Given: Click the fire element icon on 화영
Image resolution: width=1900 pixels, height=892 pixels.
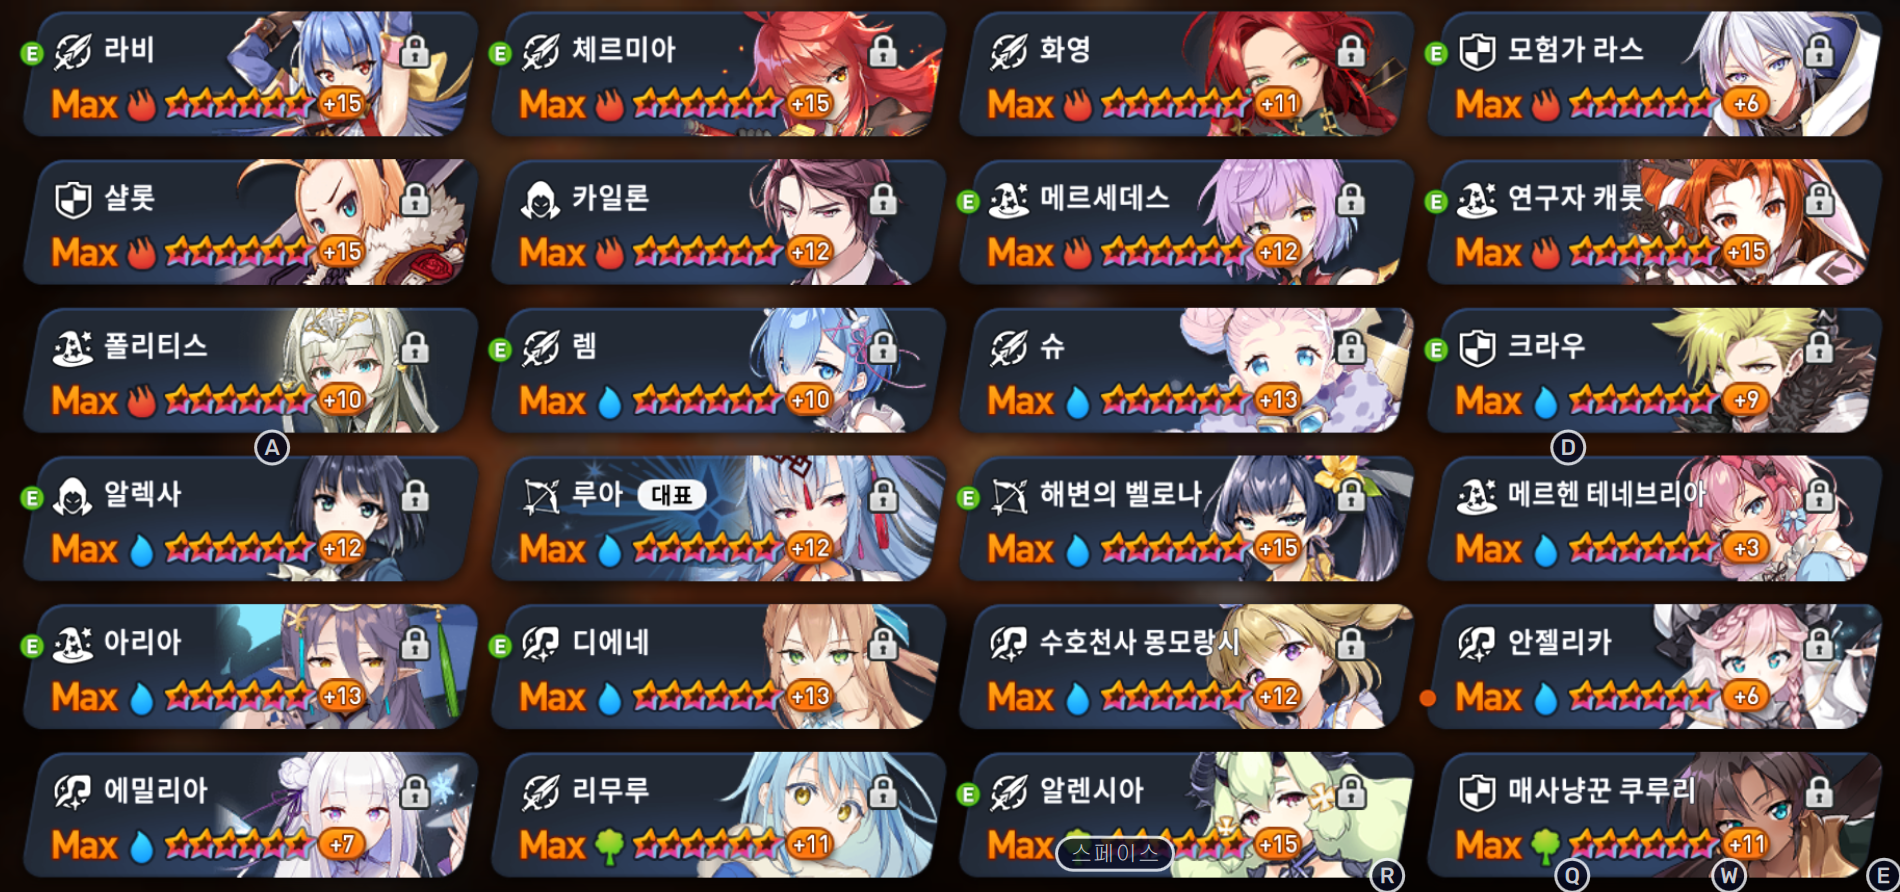Looking at the screenshot, I should click(1078, 104).
